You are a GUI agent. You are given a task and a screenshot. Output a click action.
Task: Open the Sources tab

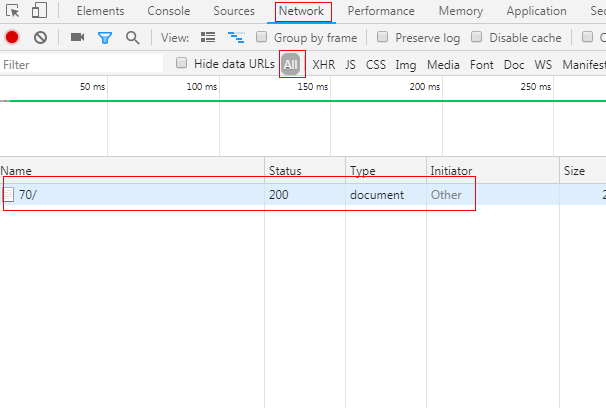(x=234, y=11)
